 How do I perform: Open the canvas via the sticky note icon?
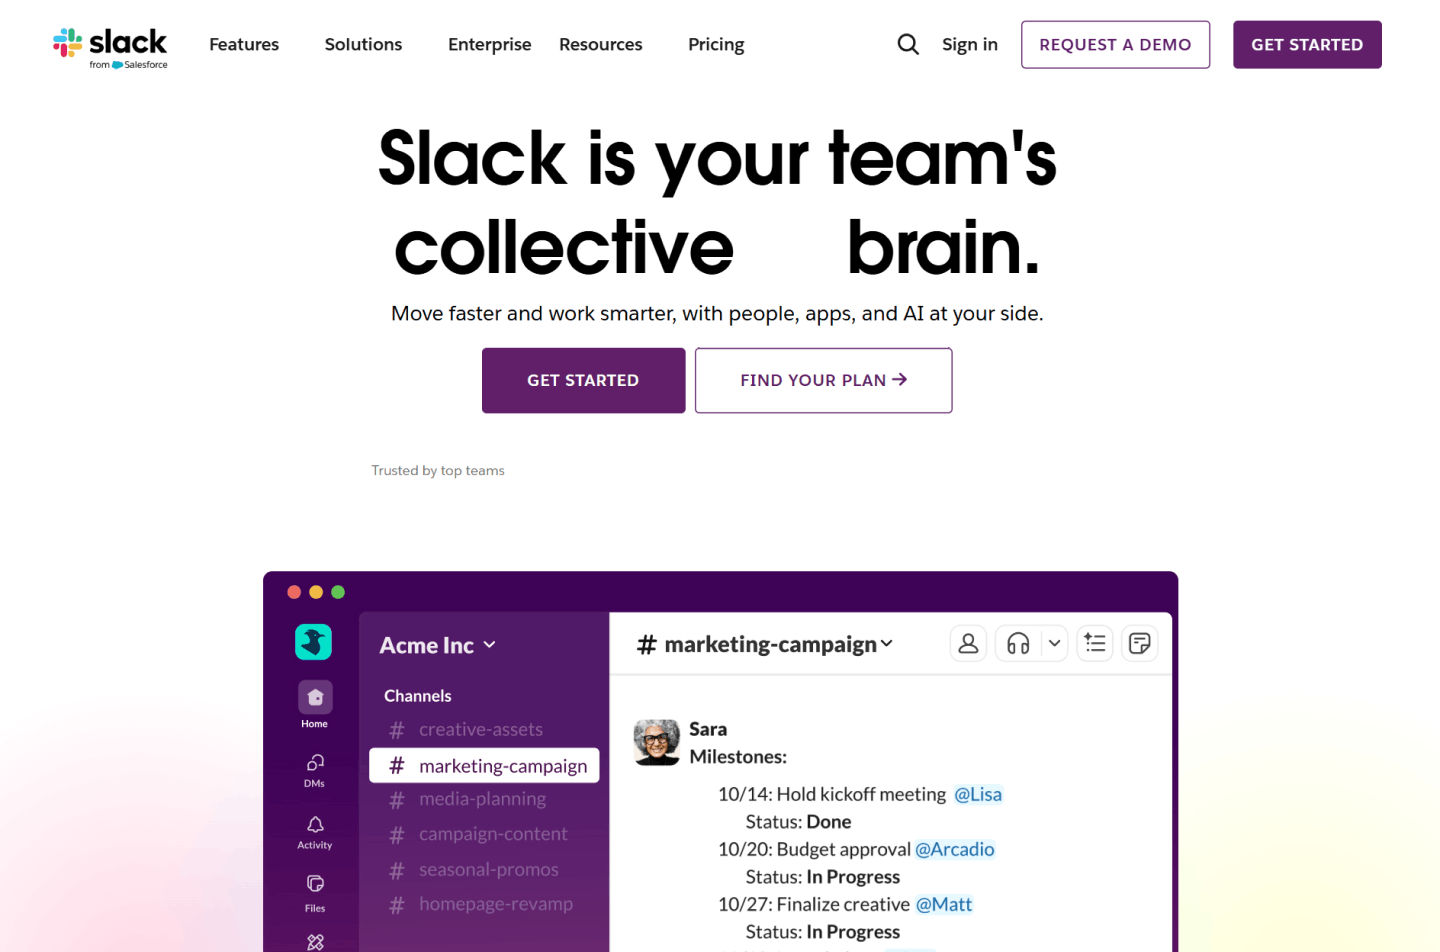1139,643
